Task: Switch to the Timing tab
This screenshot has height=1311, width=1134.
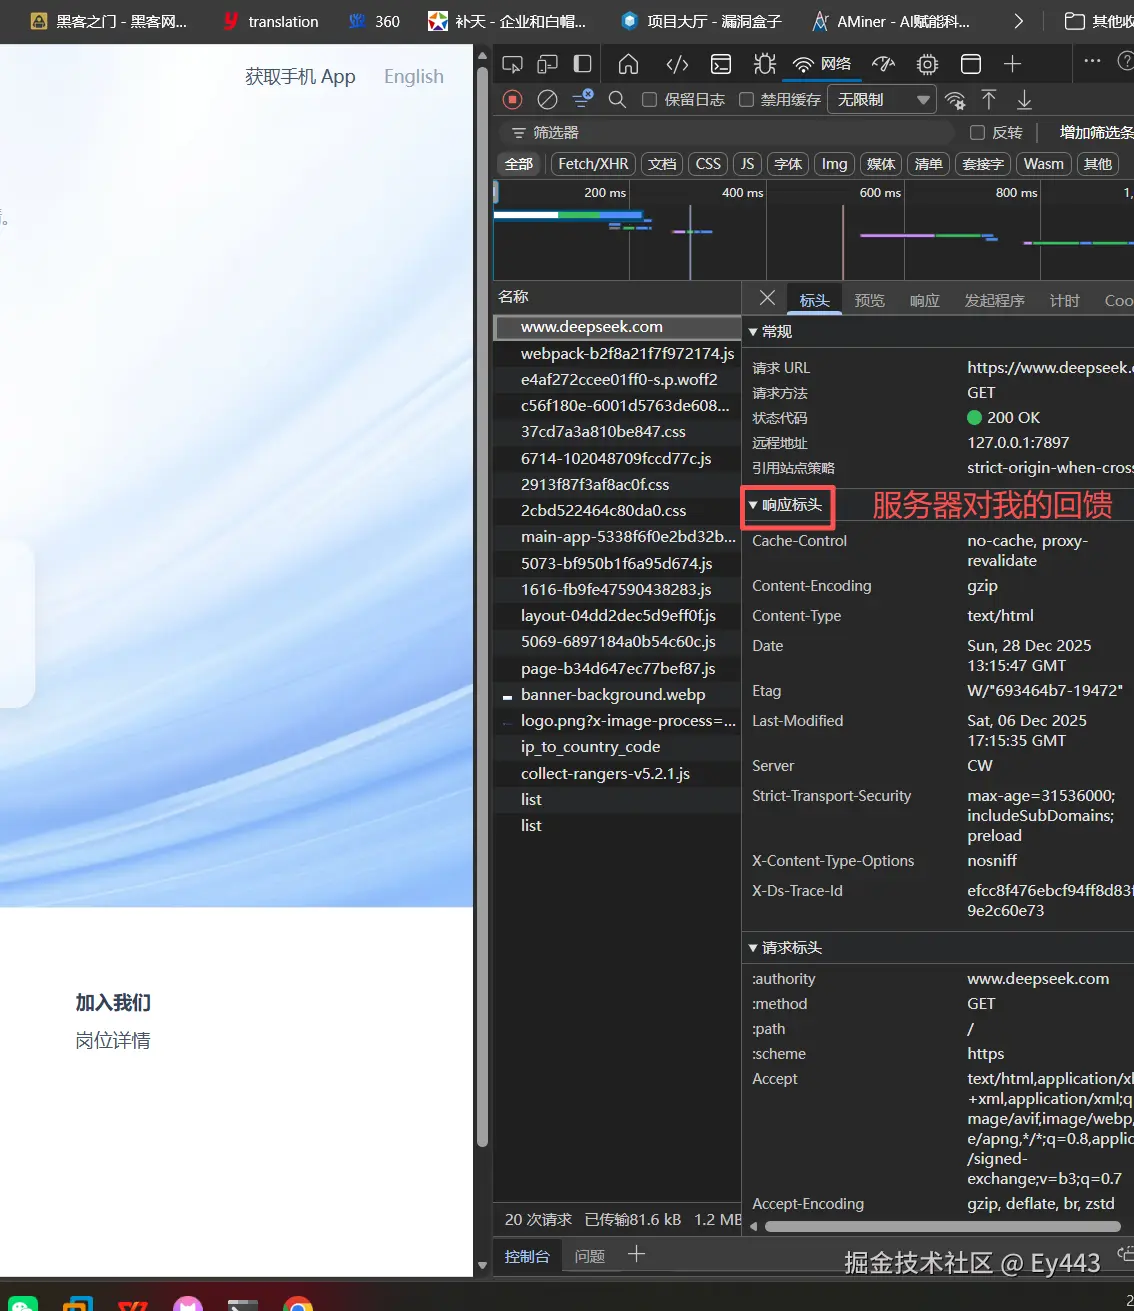Action: [x=1064, y=300]
